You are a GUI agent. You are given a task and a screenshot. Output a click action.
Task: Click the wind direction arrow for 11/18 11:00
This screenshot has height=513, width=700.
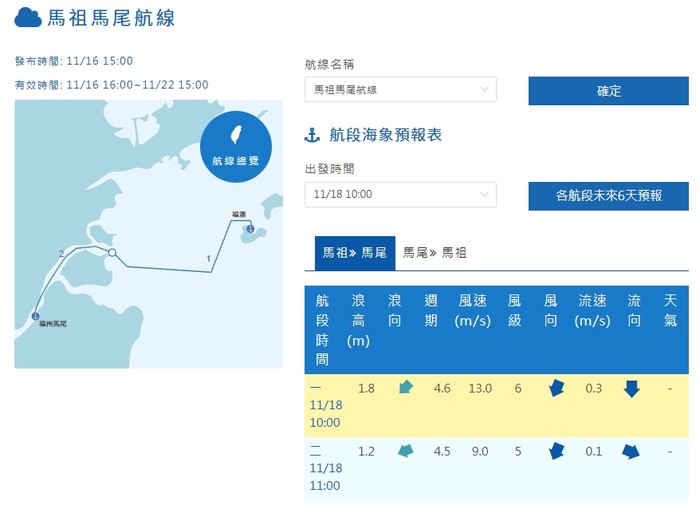pyautogui.click(x=557, y=451)
